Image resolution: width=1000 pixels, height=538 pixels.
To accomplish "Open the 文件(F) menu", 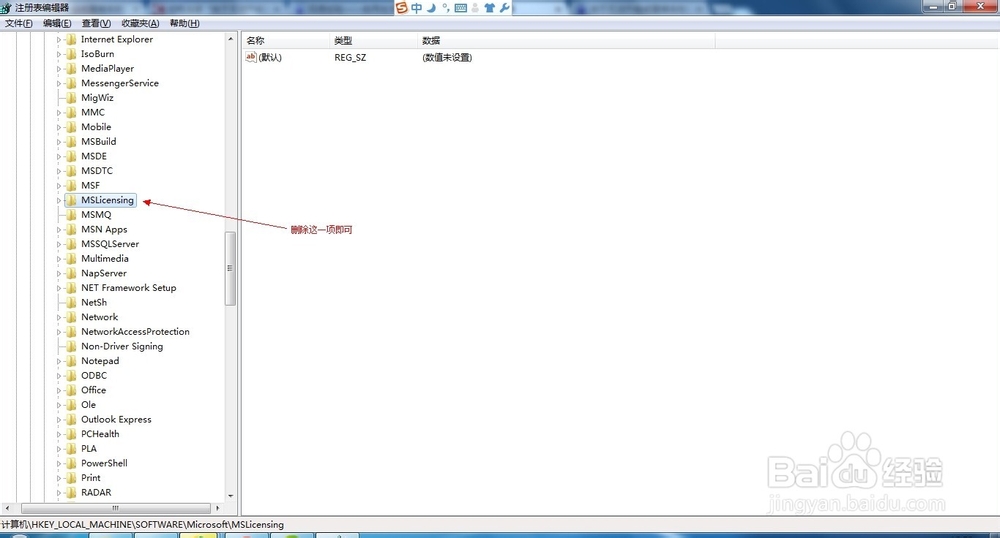I will coord(18,23).
